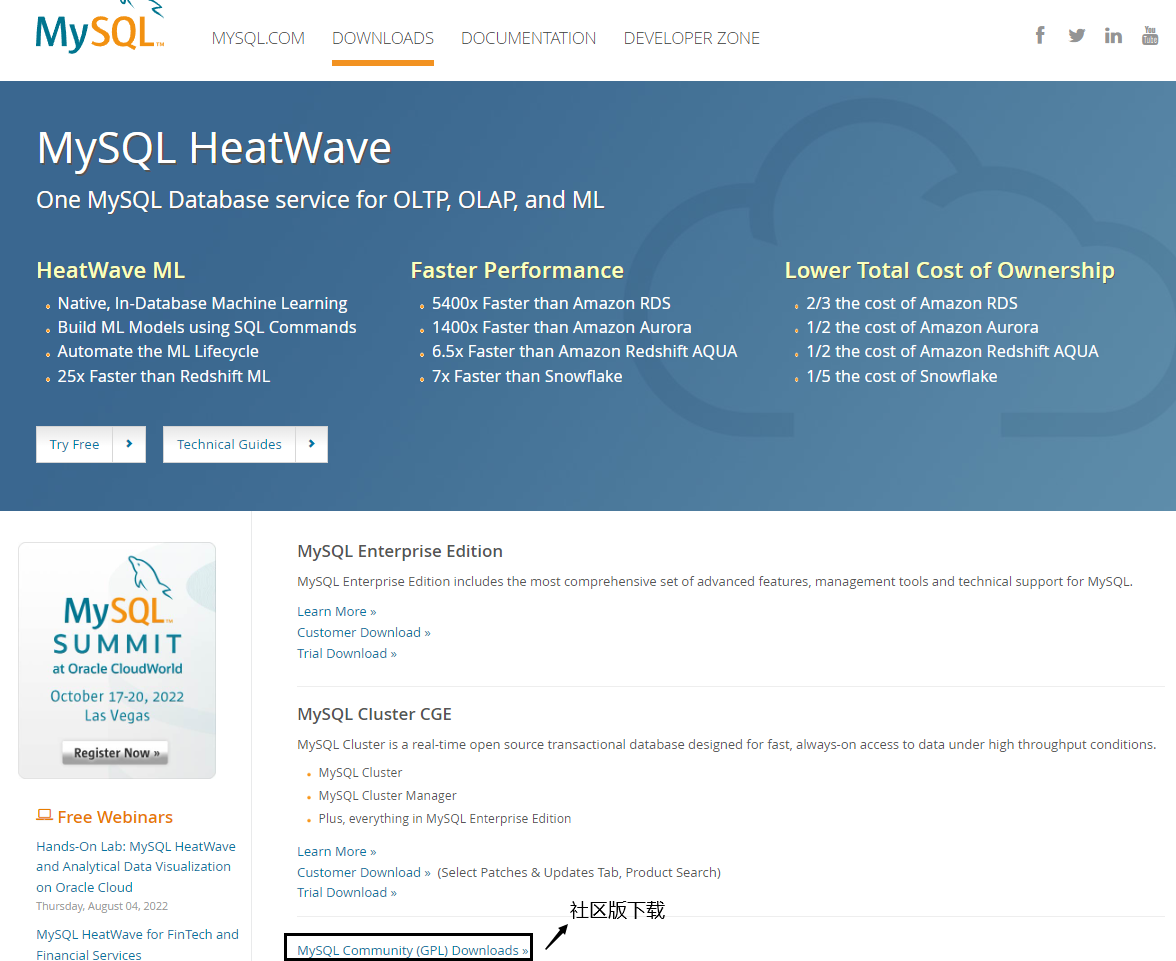This screenshot has height=961, width=1176.
Task: Switch to the DOCUMENTATION tab
Action: (528, 38)
